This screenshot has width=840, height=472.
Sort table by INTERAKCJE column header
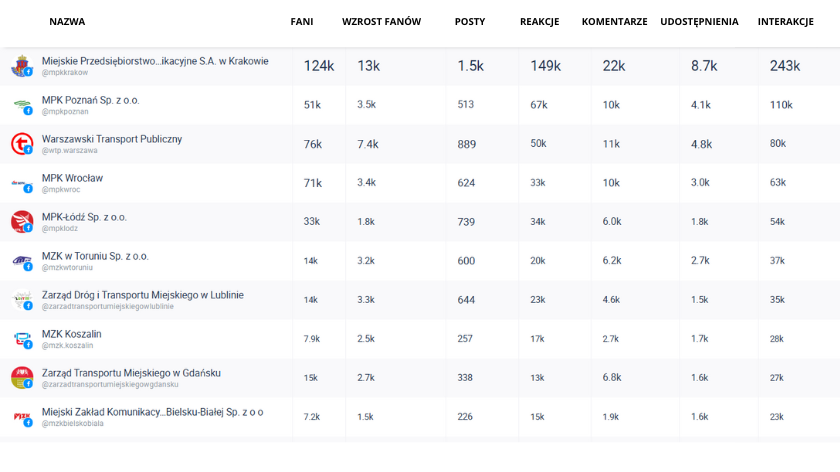click(x=785, y=21)
